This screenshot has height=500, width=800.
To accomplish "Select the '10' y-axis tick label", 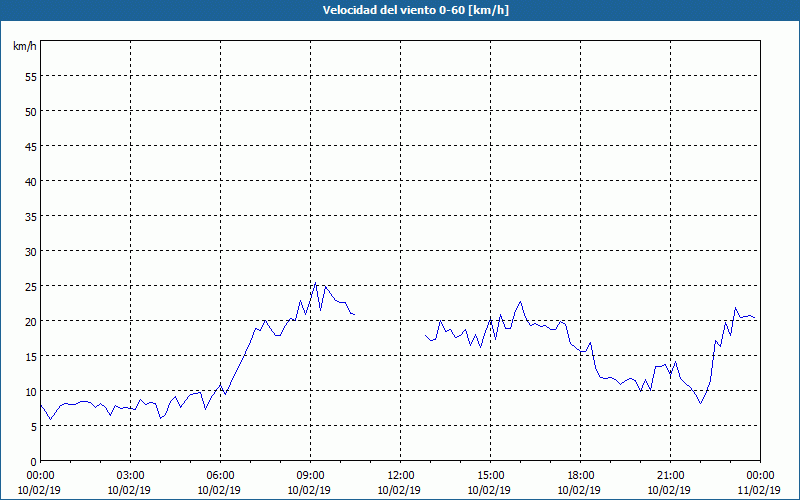I will (x=31, y=391).
